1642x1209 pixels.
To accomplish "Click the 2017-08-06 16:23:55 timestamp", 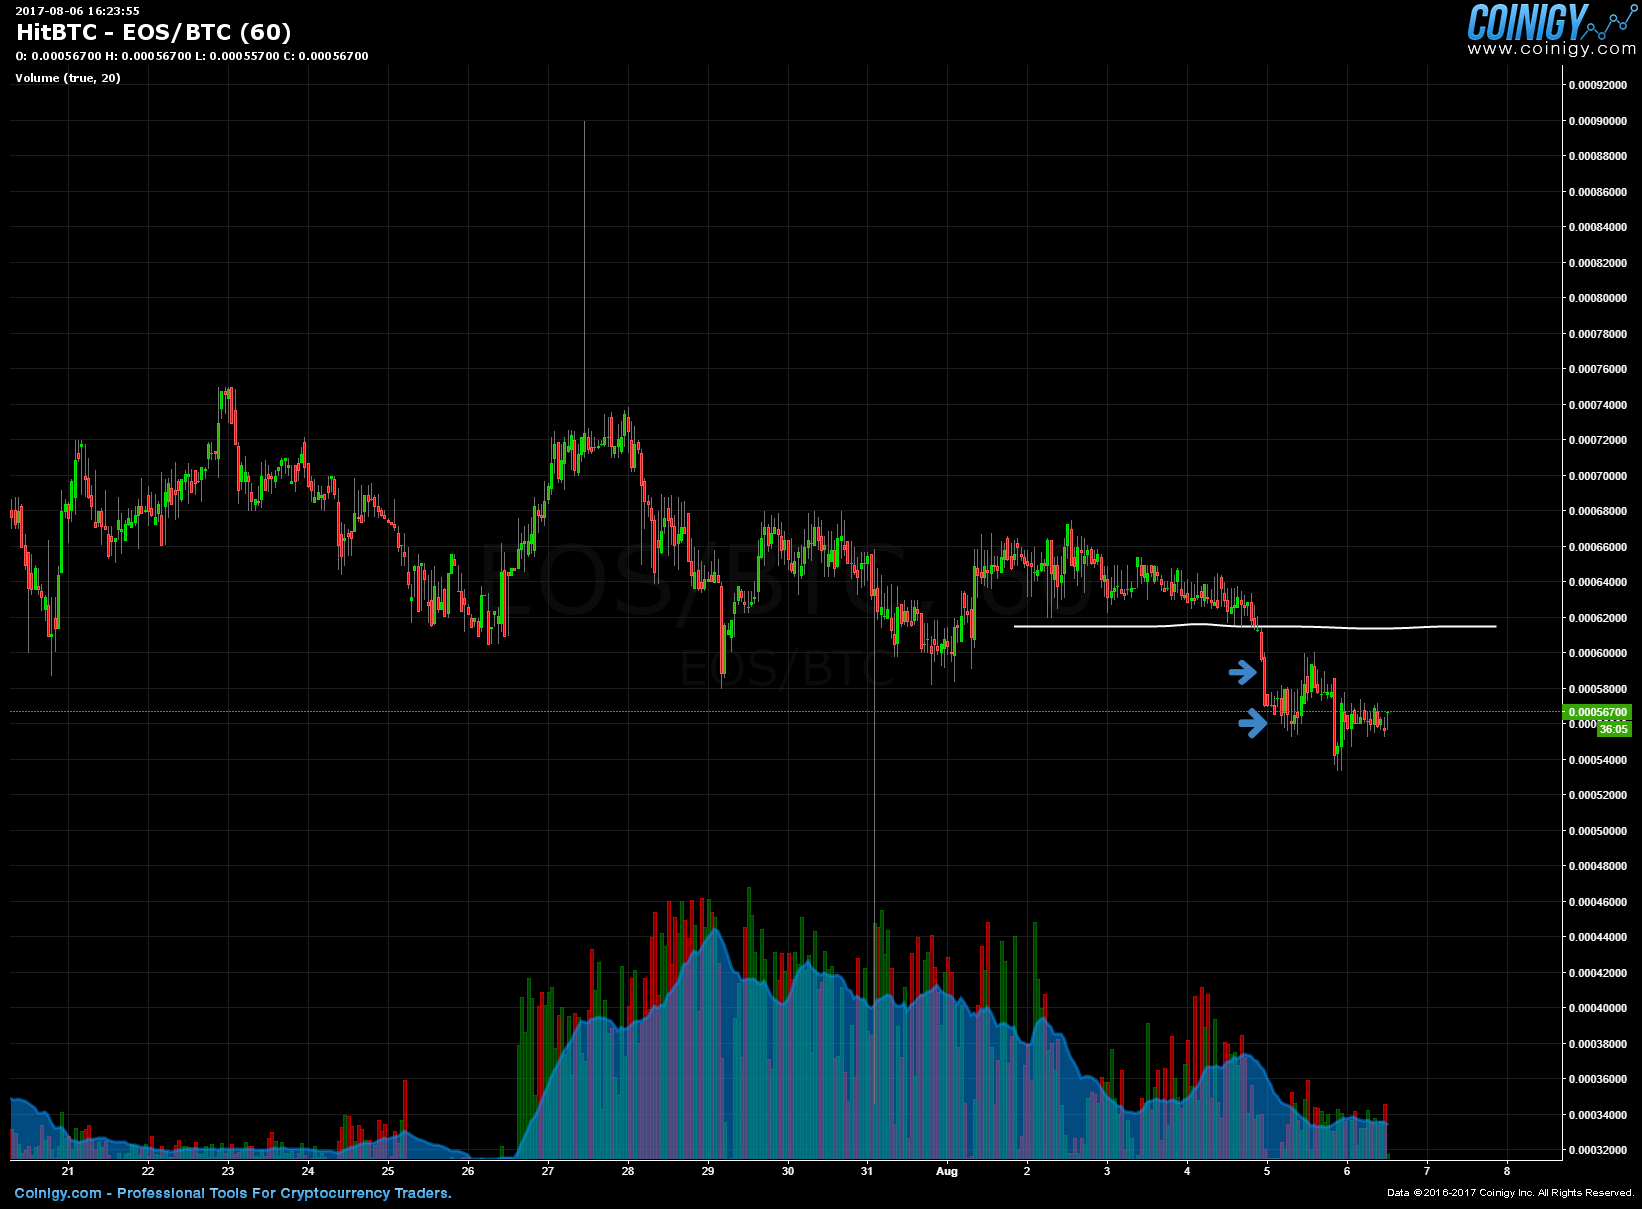I will pos(78,11).
